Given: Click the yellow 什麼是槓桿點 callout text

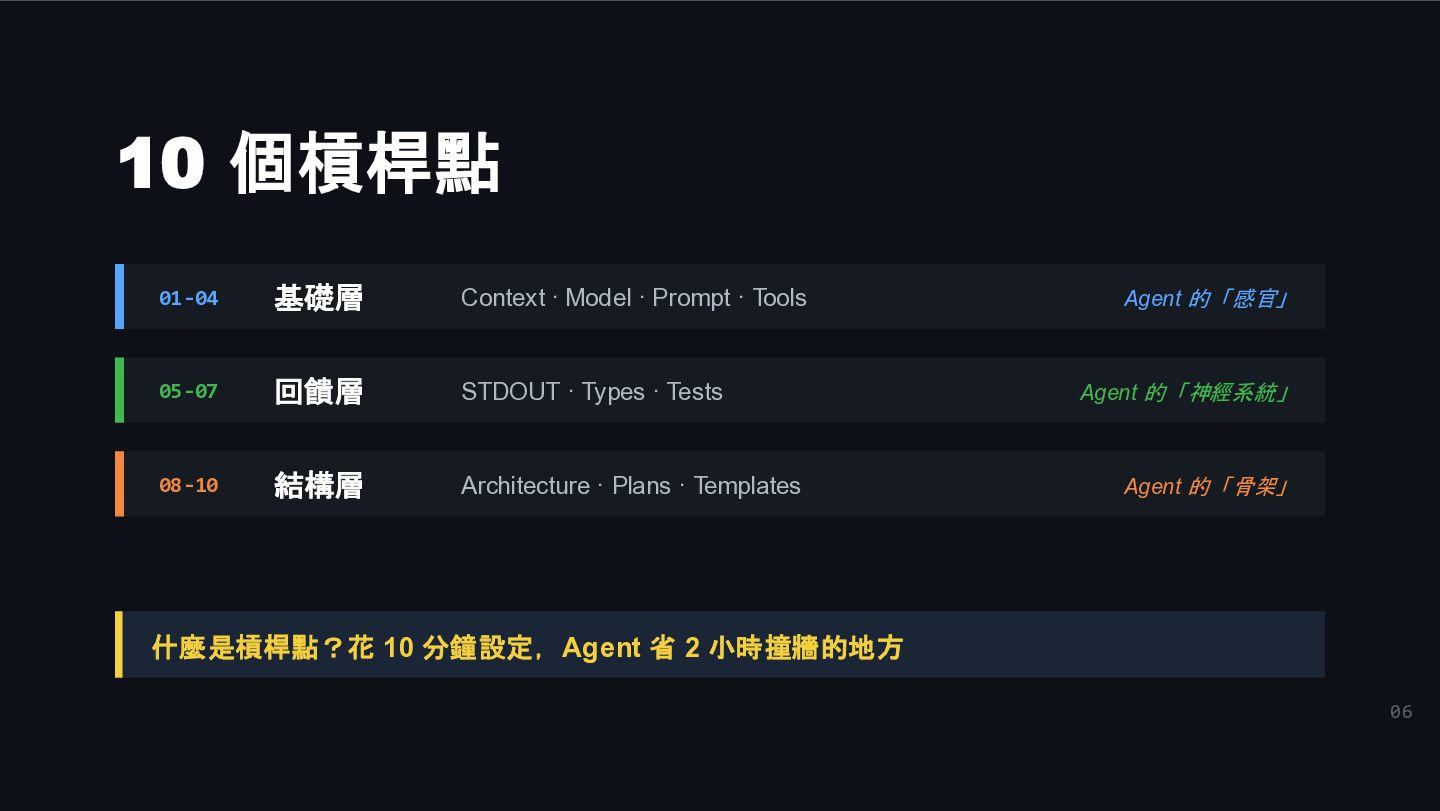Looking at the screenshot, I should [527, 647].
